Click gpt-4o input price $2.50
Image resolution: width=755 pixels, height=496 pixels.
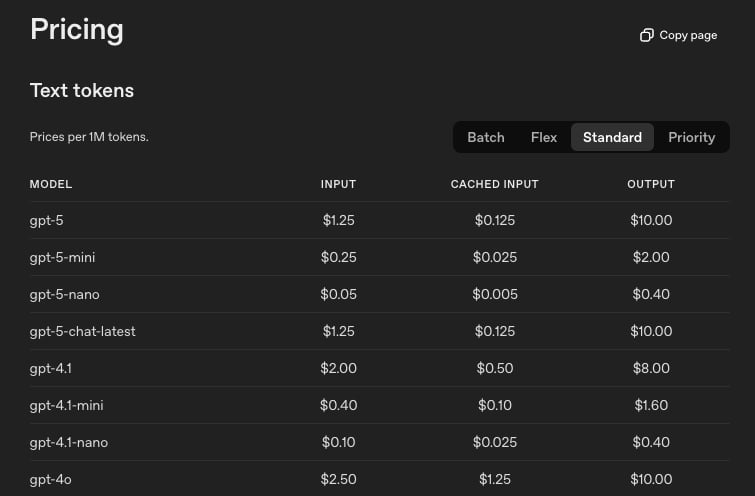pos(338,480)
